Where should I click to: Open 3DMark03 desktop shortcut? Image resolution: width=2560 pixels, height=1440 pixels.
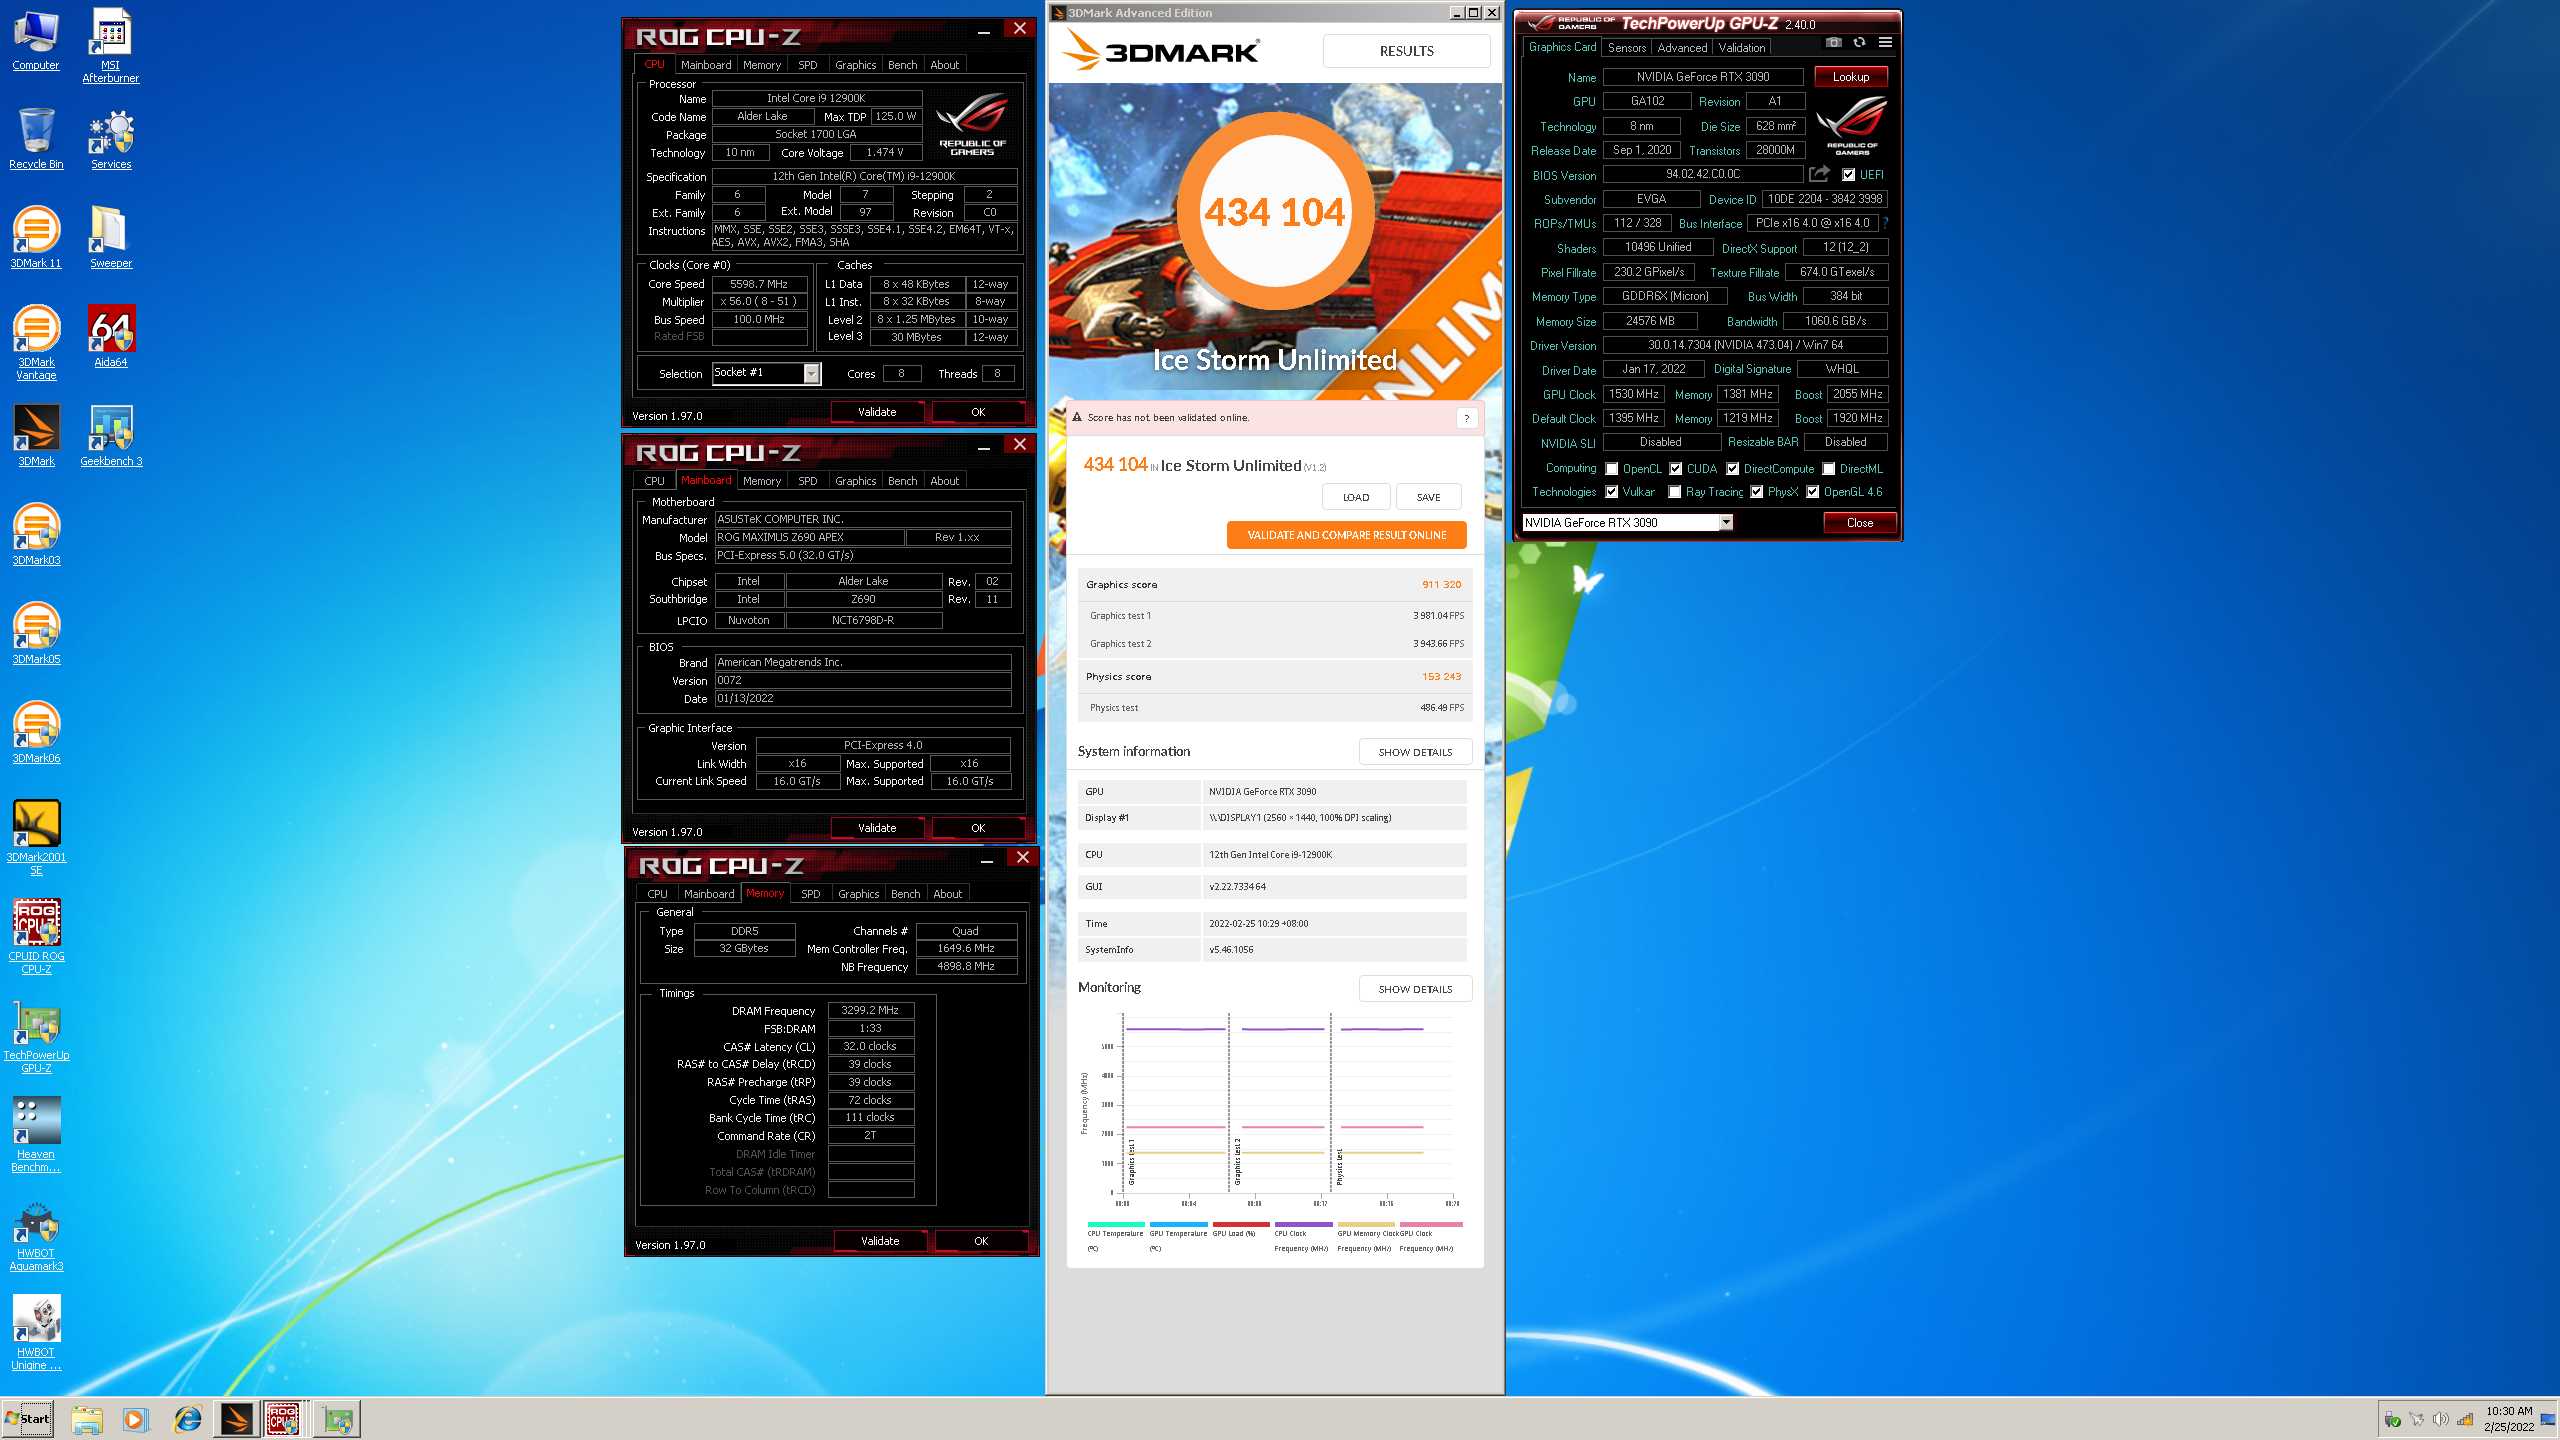click(x=36, y=534)
